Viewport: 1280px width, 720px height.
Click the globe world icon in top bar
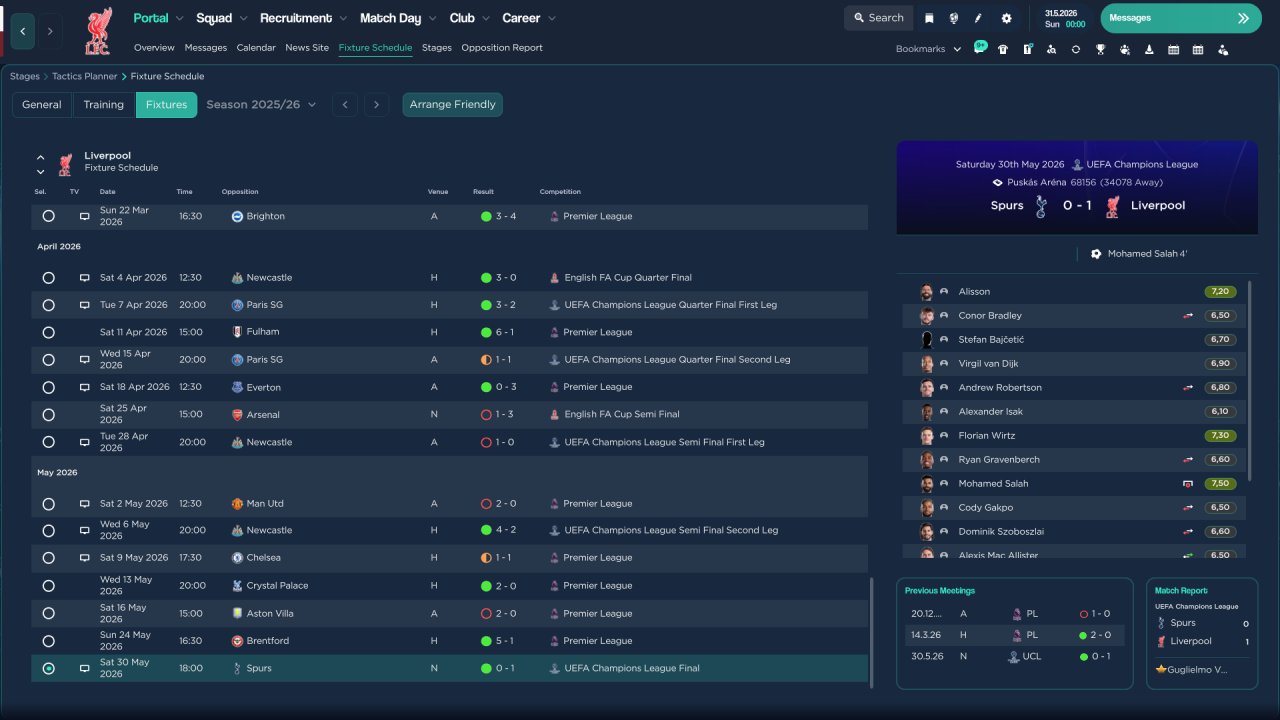coord(954,18)
